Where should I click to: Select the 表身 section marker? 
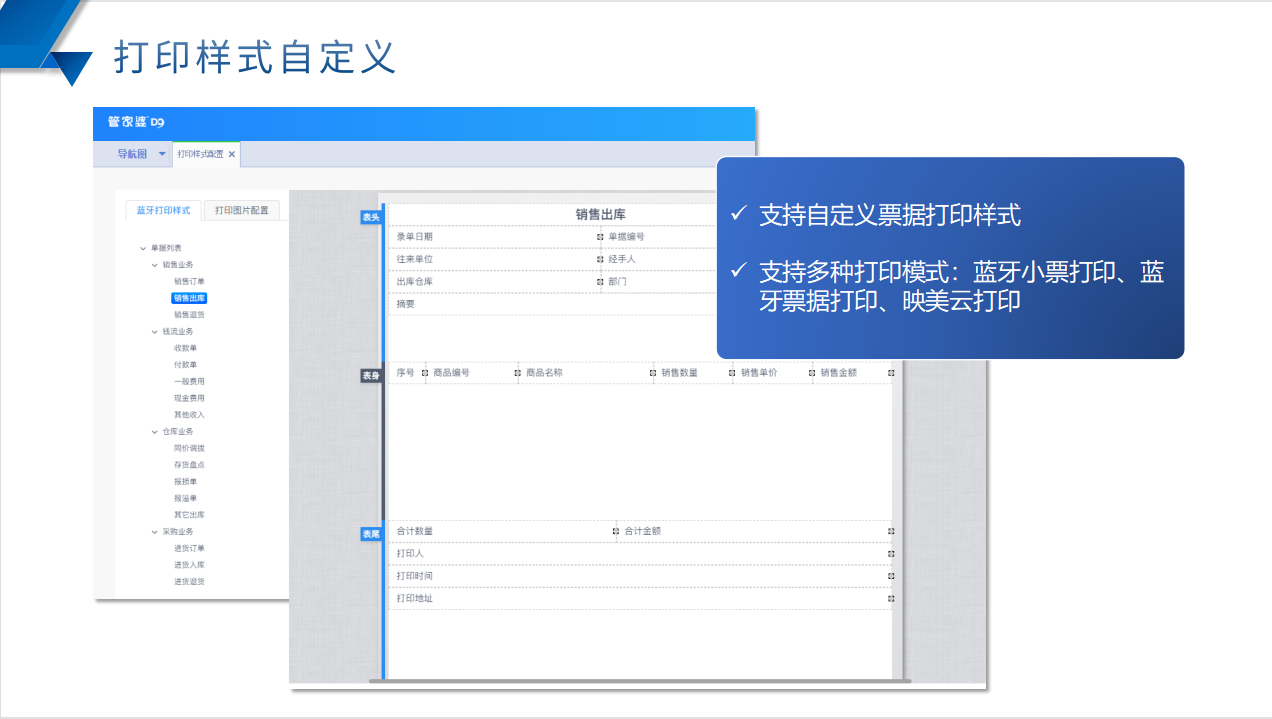tap(371, 375)
